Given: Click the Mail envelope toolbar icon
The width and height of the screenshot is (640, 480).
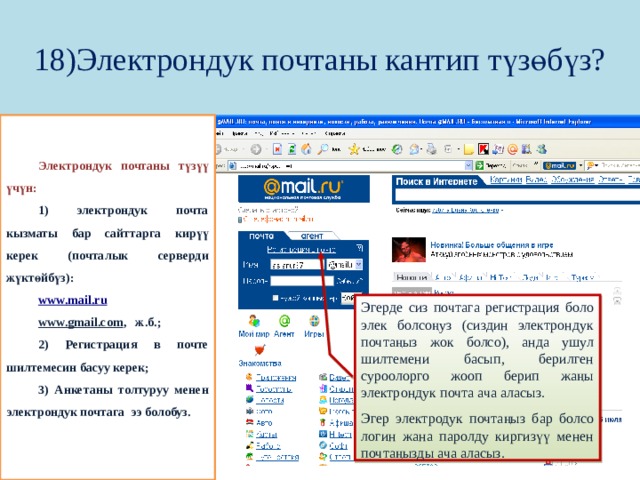Looking at the screenshot, I should 415,149.
